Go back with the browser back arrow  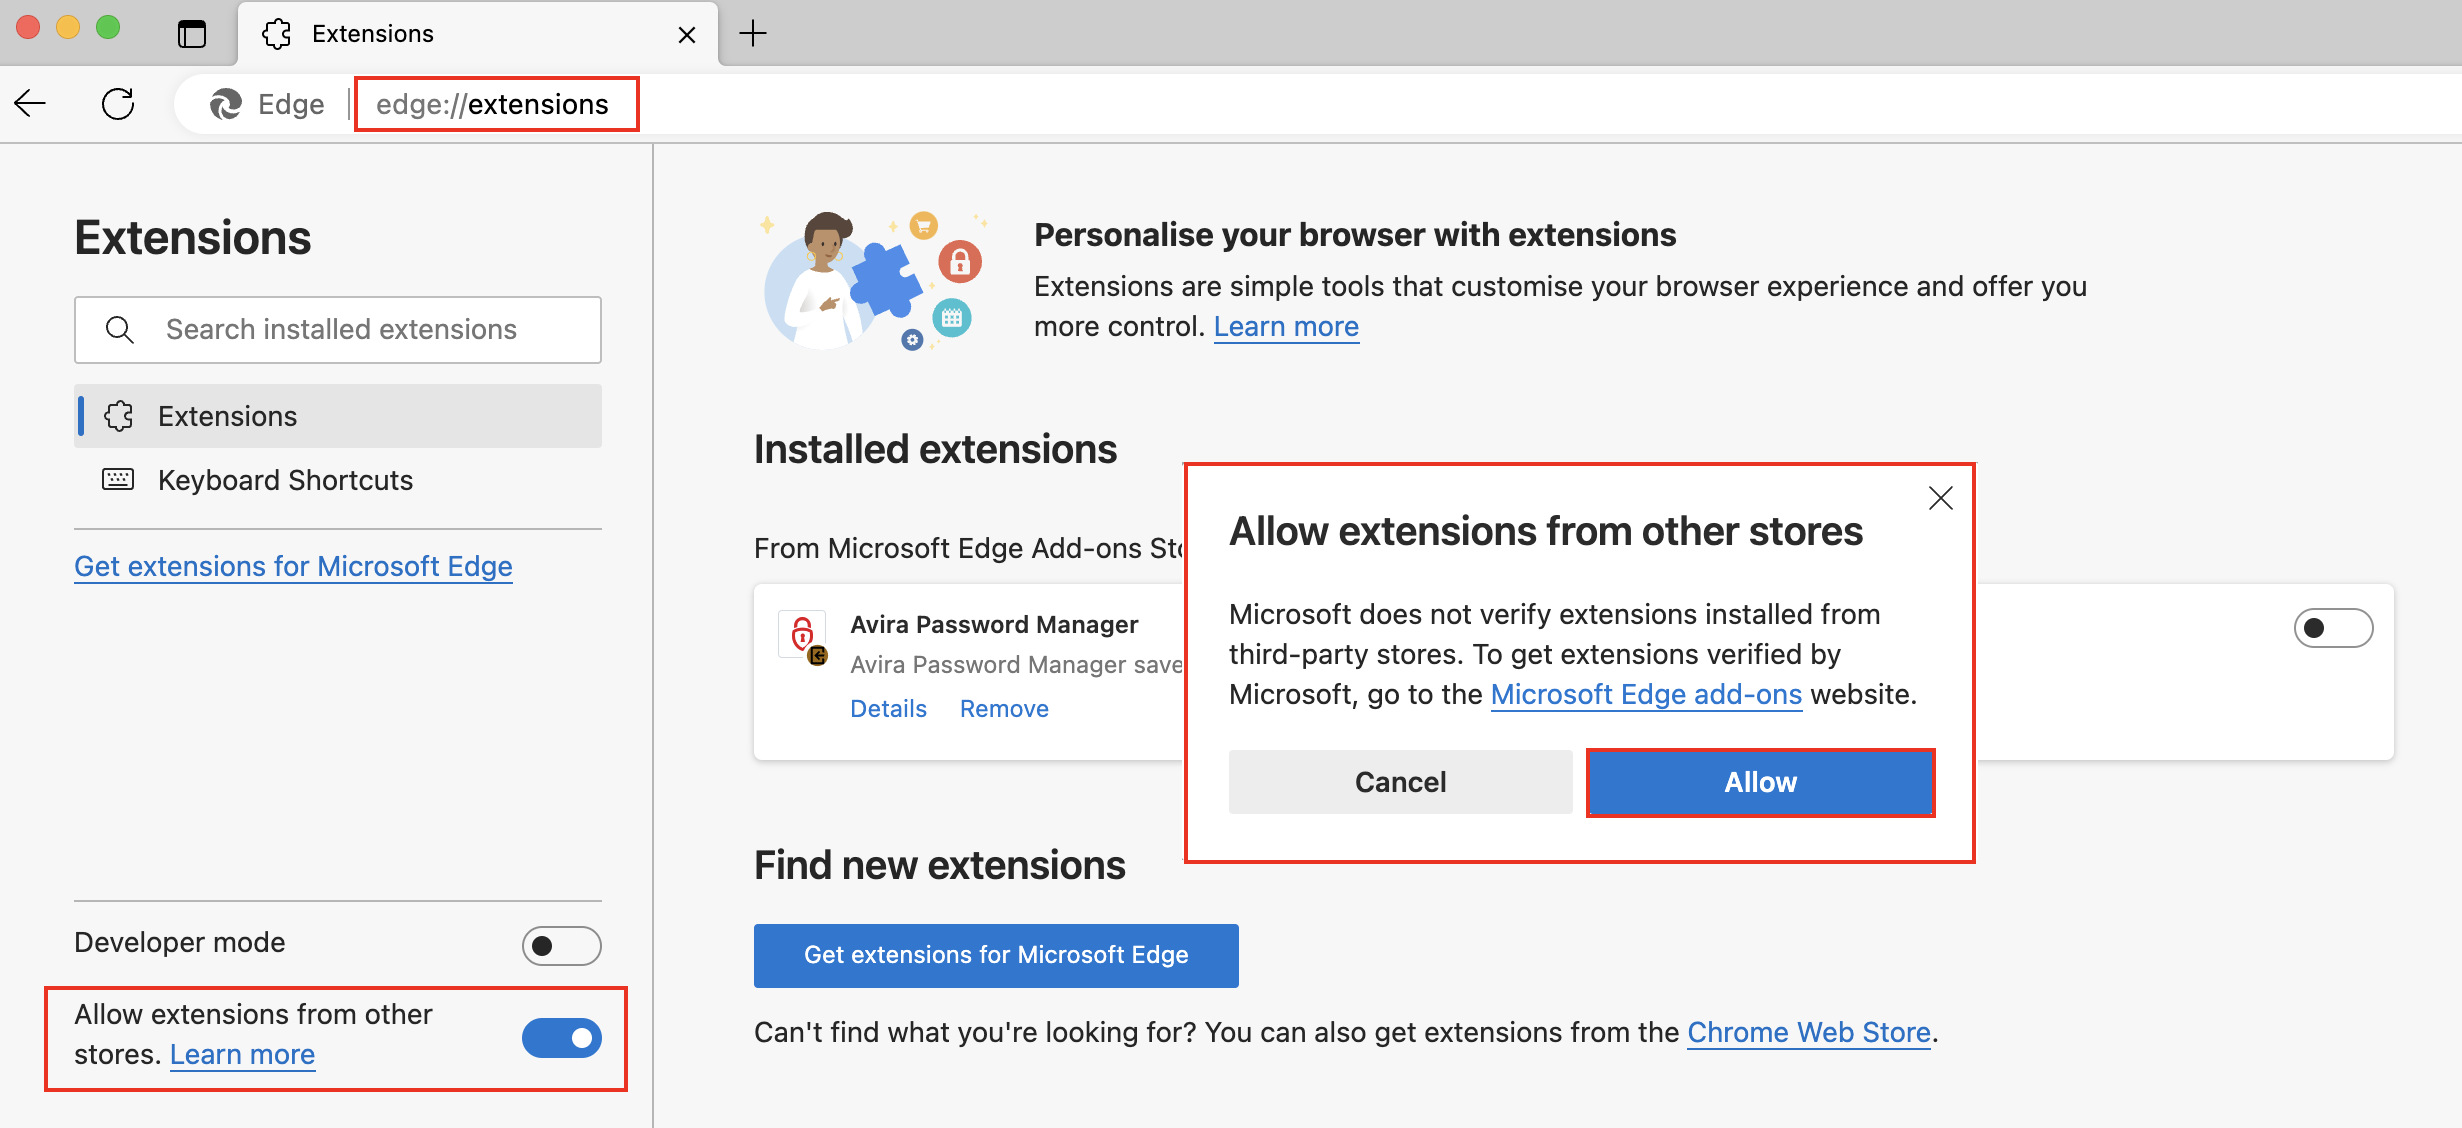click(x=30, y=103)
